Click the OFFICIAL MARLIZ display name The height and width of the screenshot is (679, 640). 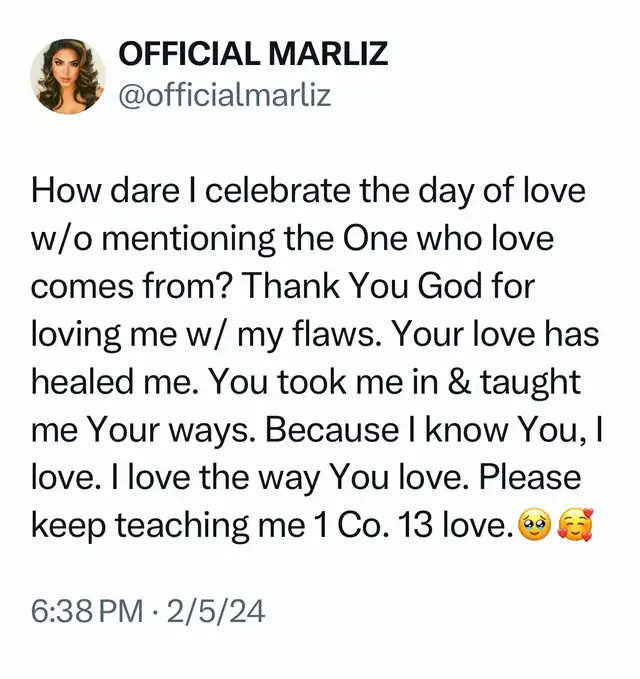tap(253, 54)
